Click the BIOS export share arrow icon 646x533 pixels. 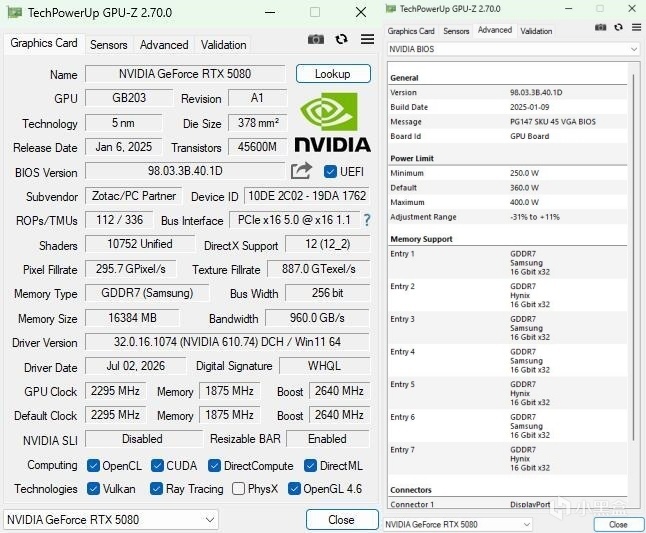pyautogui.click(x=301, y=171)
